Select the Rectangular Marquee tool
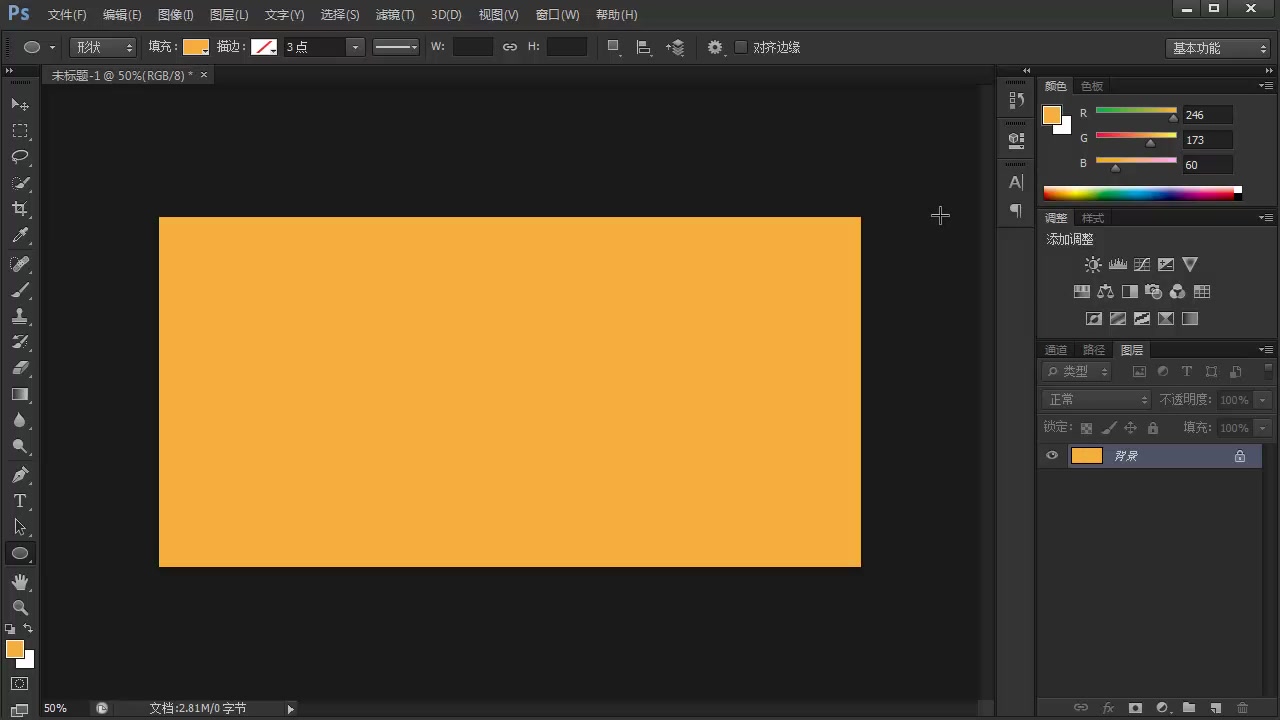This screenshot has width=1280, height=720. point(20,131)
